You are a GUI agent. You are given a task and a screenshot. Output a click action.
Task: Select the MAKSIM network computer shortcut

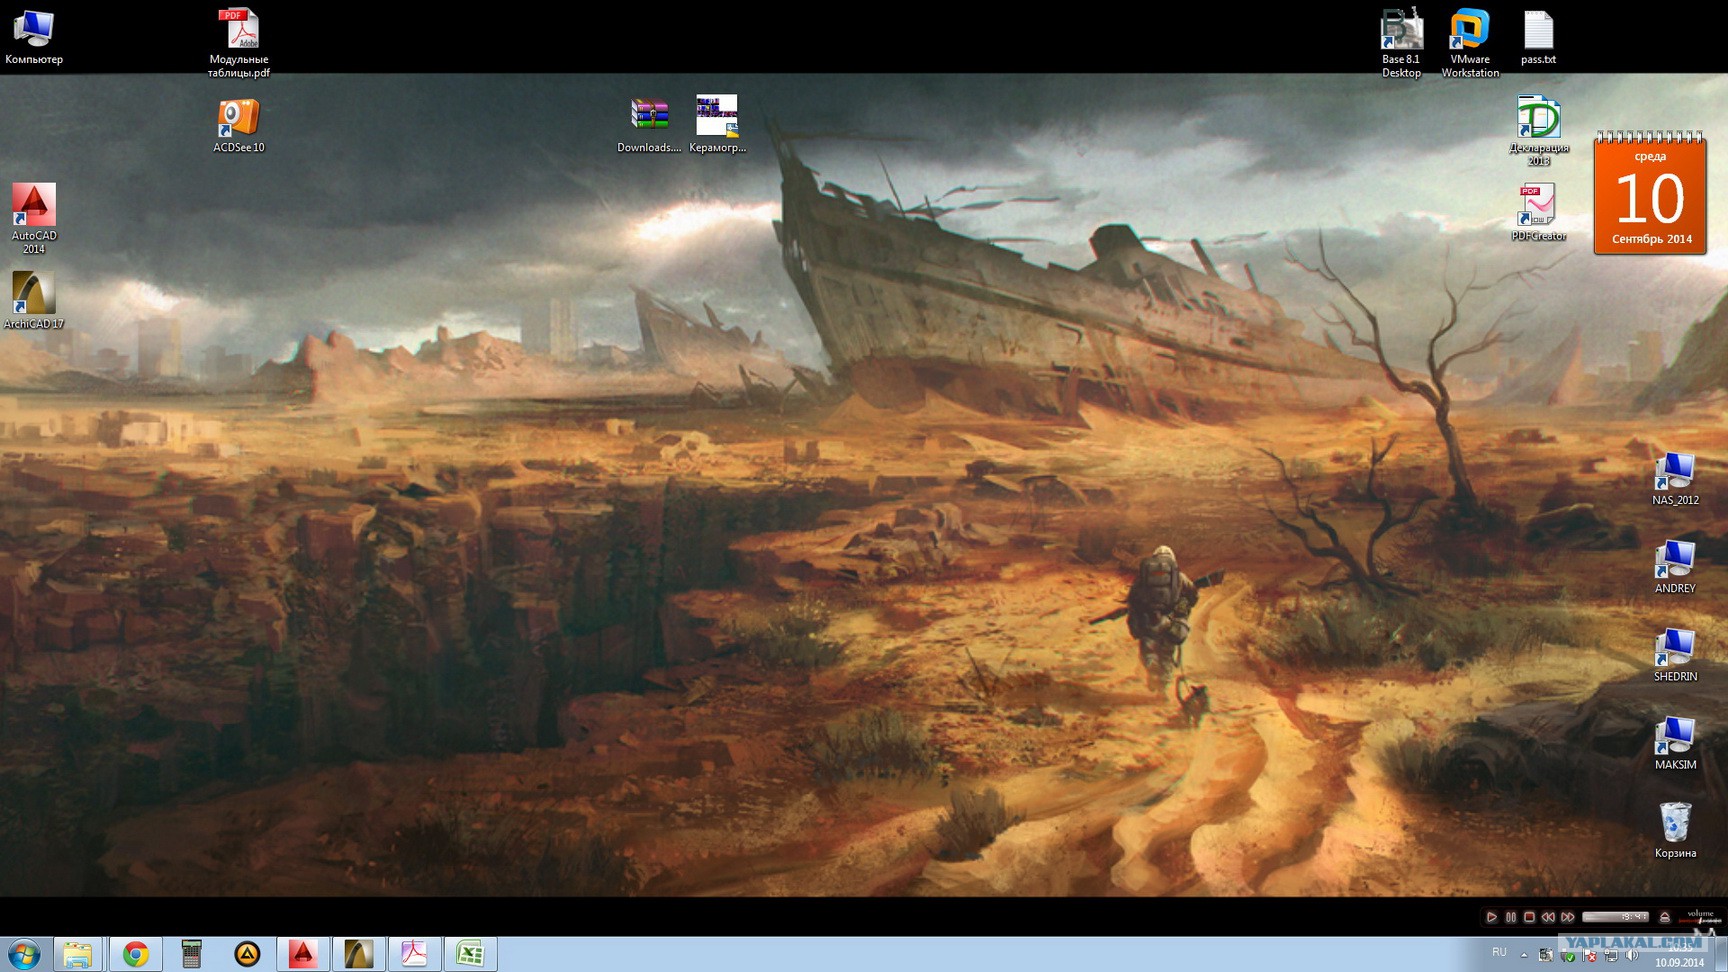pos(1675,743)
